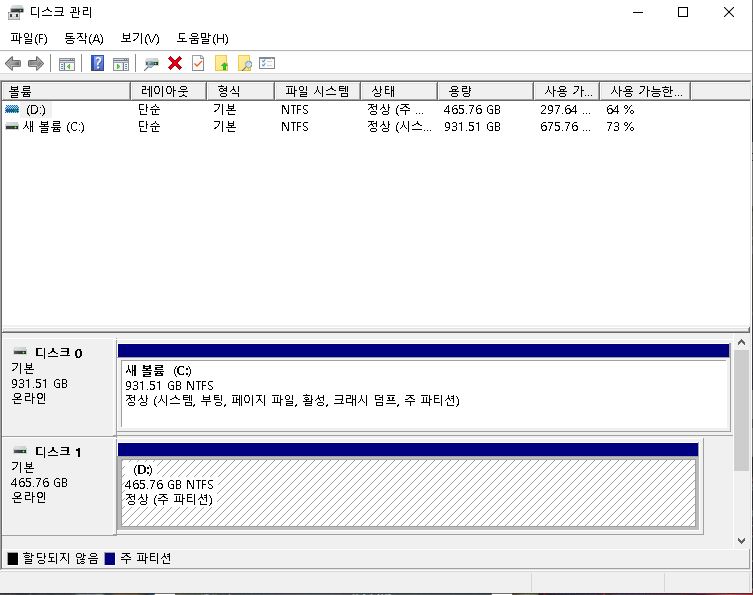This screenshot has width=753, height=595.
Task: Select the (D:) volume row name
Action: click(36, 109)
